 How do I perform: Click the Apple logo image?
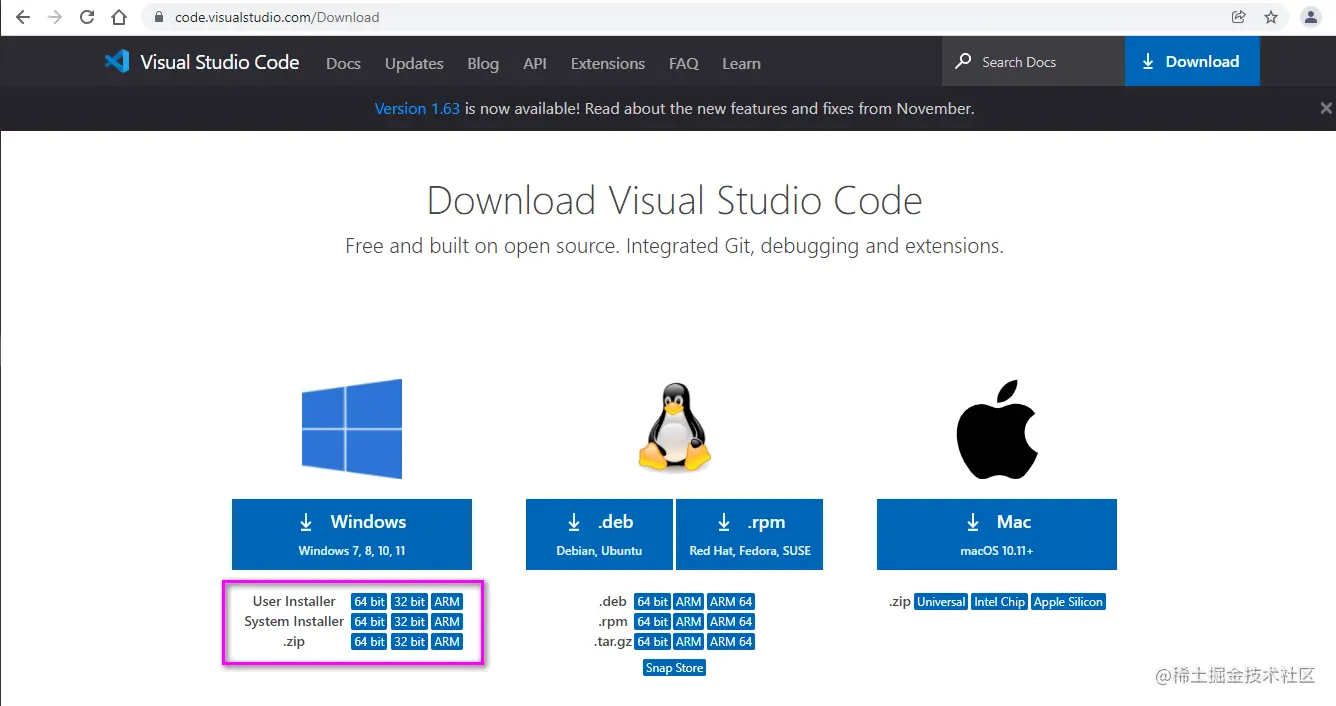point(997,429)
